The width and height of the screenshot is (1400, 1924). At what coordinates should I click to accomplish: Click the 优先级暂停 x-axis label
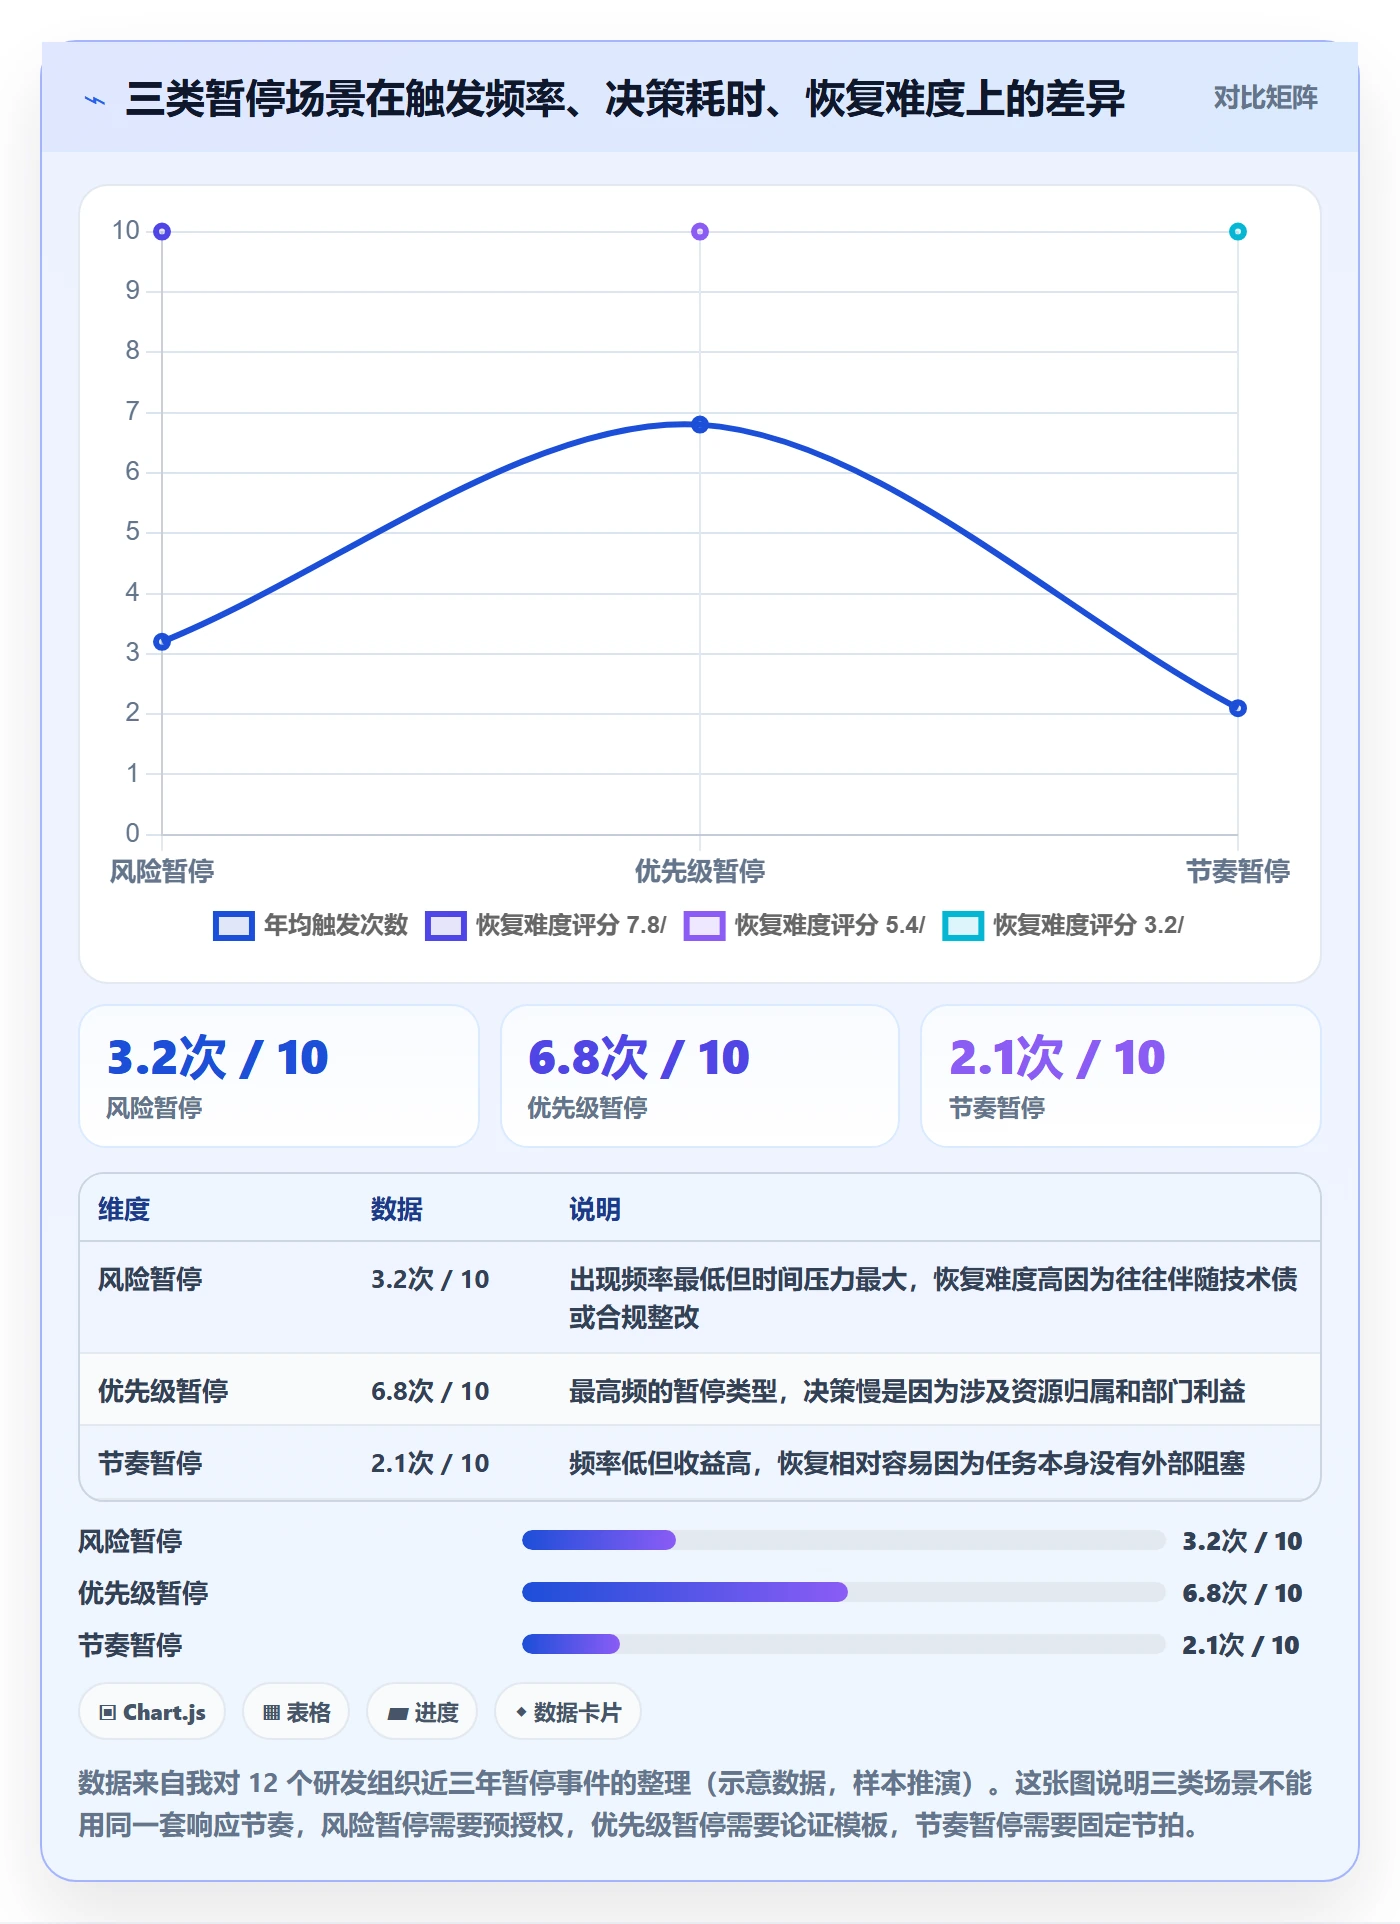tap(700, 871)
